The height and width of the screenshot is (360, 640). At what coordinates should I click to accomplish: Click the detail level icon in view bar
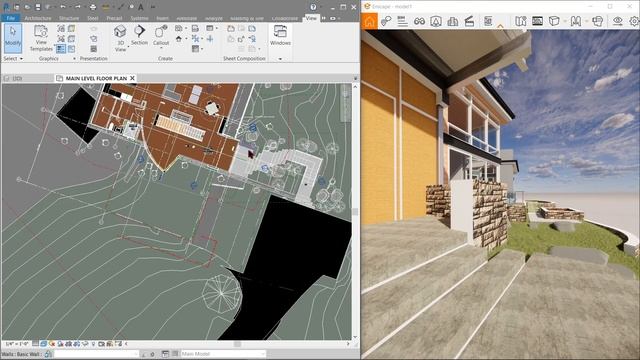36,344
